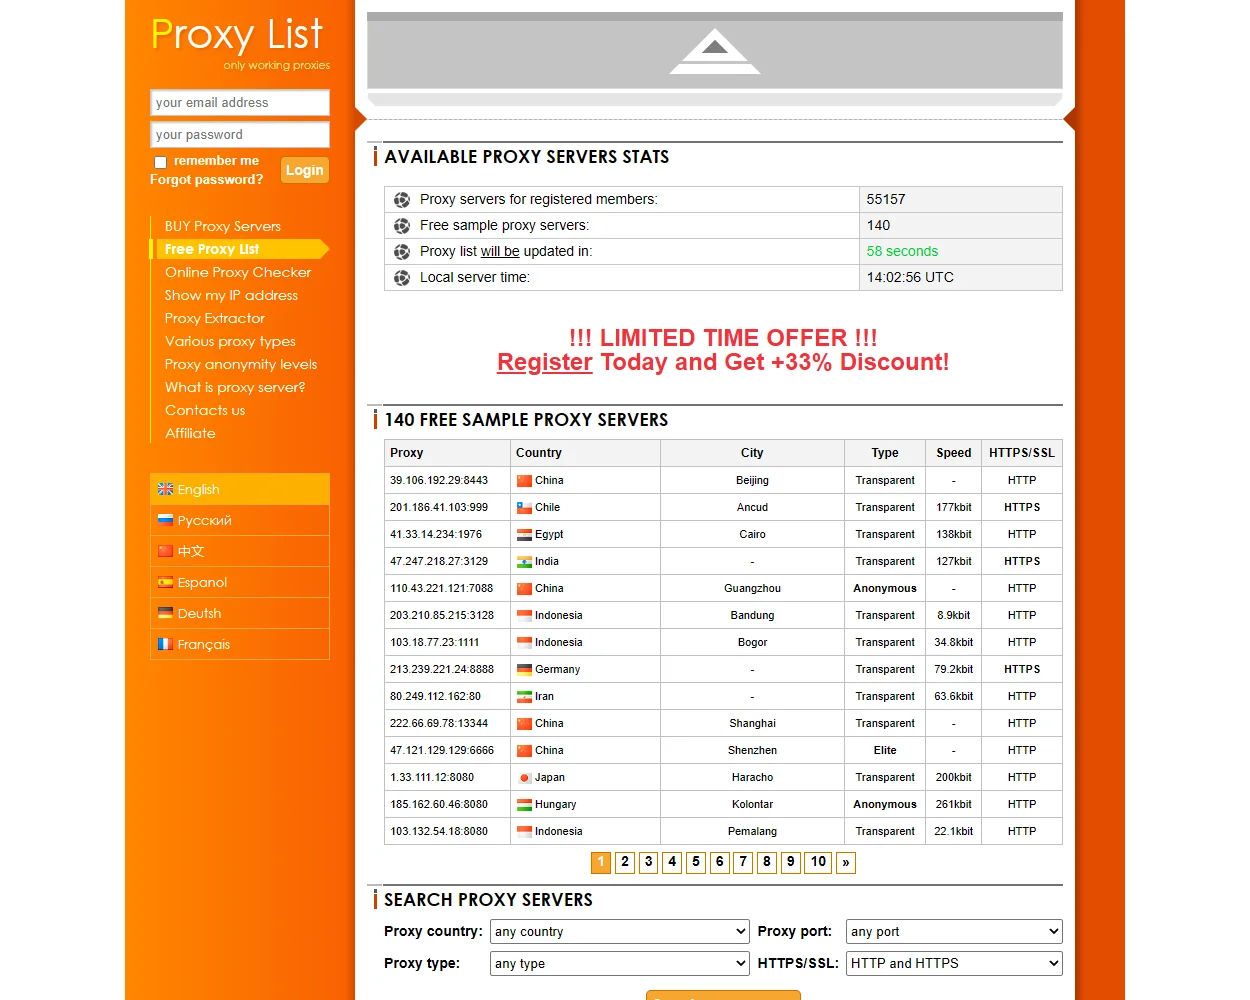Click the 58 seconds update countdown
The image size is (1250, 1000).
pos(902,252)
